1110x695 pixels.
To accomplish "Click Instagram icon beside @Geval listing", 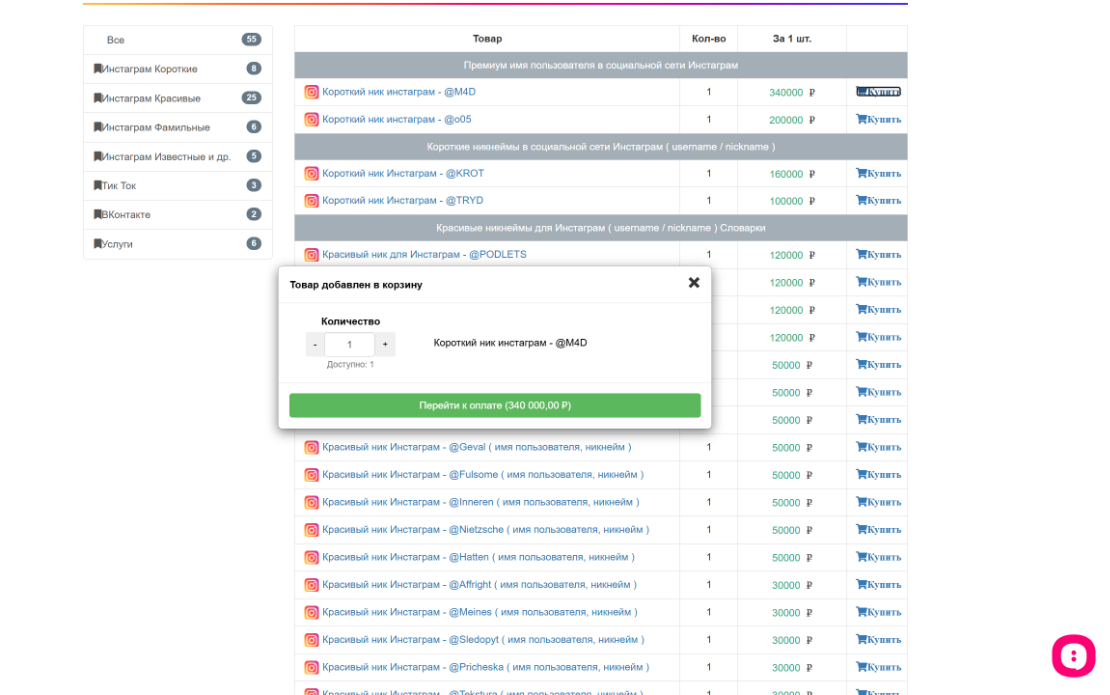I will point(311,447).
